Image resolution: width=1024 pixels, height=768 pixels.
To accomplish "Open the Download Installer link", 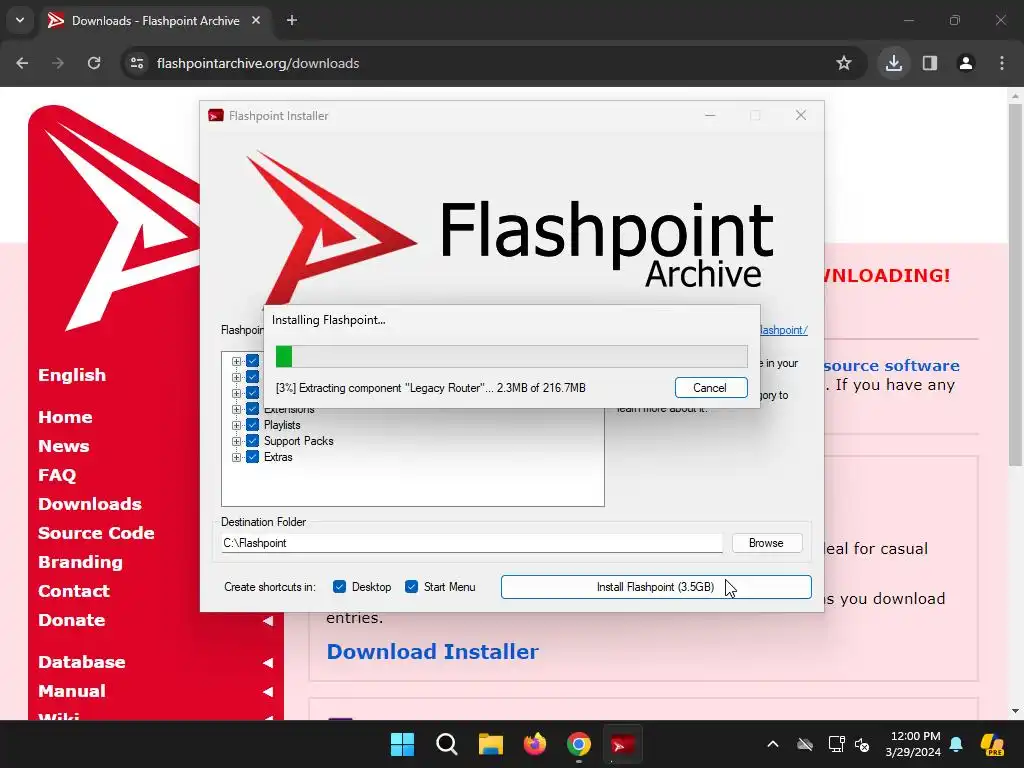I will click(x=432, y=652).
